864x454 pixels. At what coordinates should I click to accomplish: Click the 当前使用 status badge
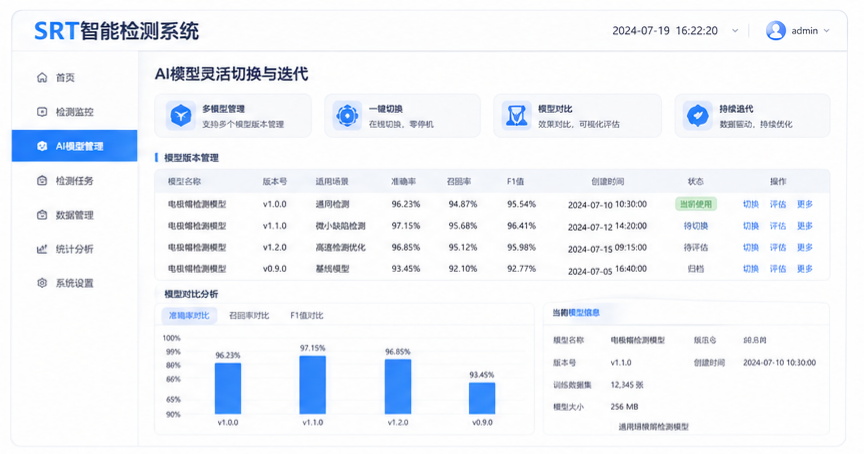(x=696, y=204)
